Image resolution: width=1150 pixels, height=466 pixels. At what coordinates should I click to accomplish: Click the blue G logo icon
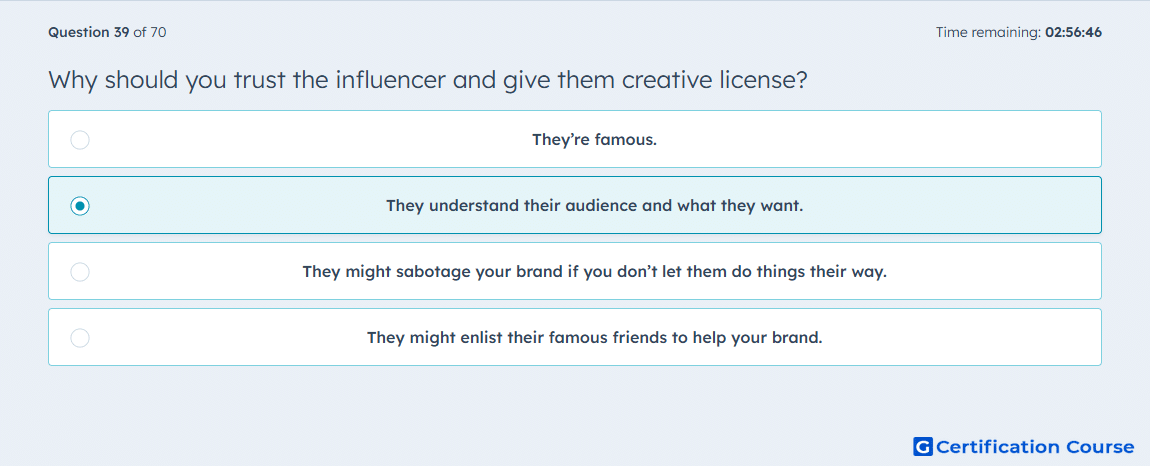pos(923,446)
